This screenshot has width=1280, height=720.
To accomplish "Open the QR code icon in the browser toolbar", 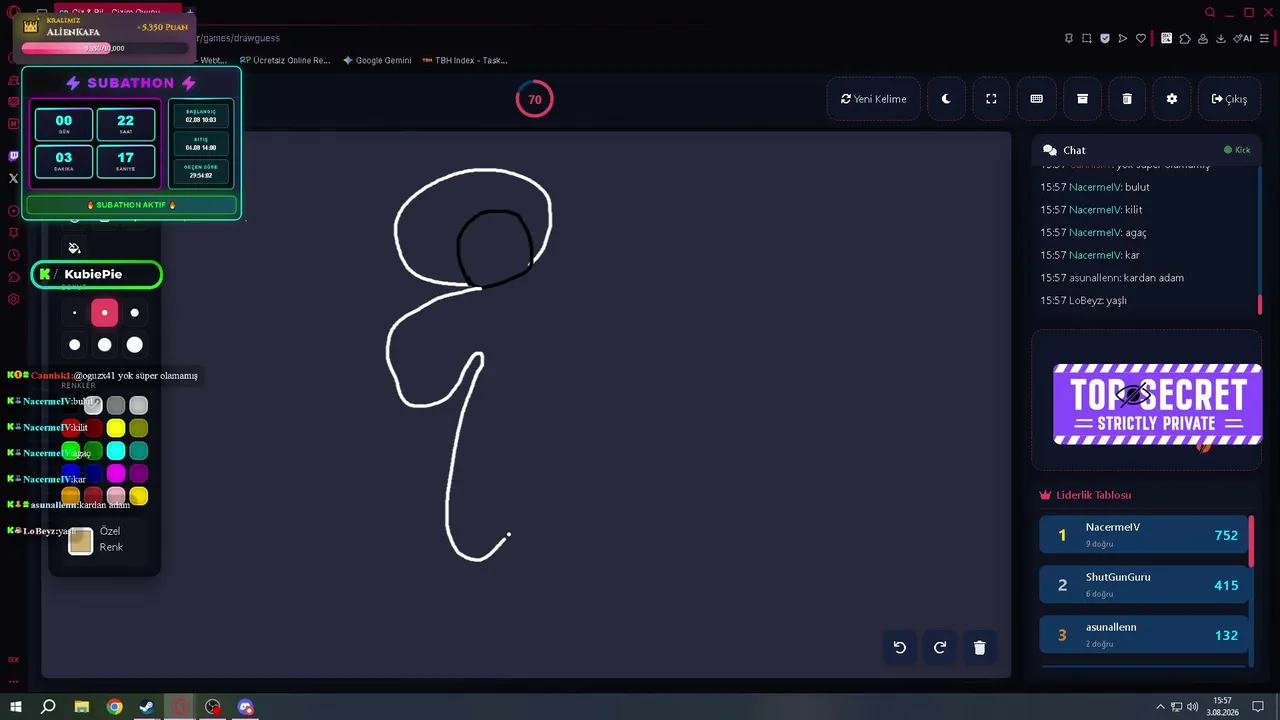I will 1166,38.
